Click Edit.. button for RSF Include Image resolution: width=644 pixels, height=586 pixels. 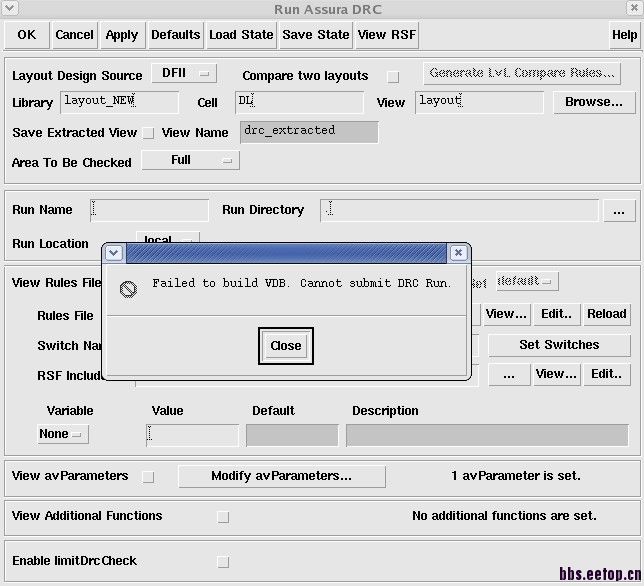tap(607, 375)
